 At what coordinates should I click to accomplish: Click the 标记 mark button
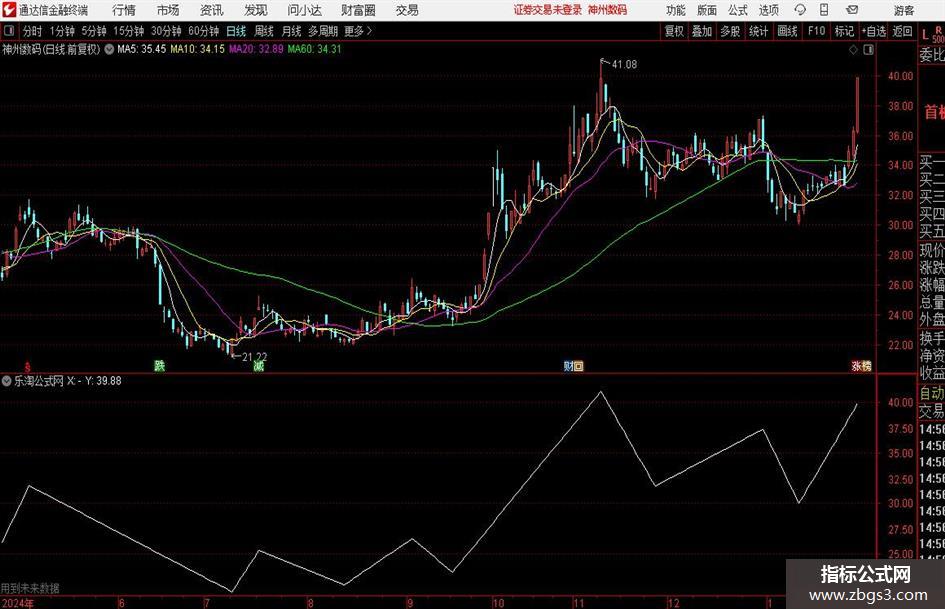point(844,31)
